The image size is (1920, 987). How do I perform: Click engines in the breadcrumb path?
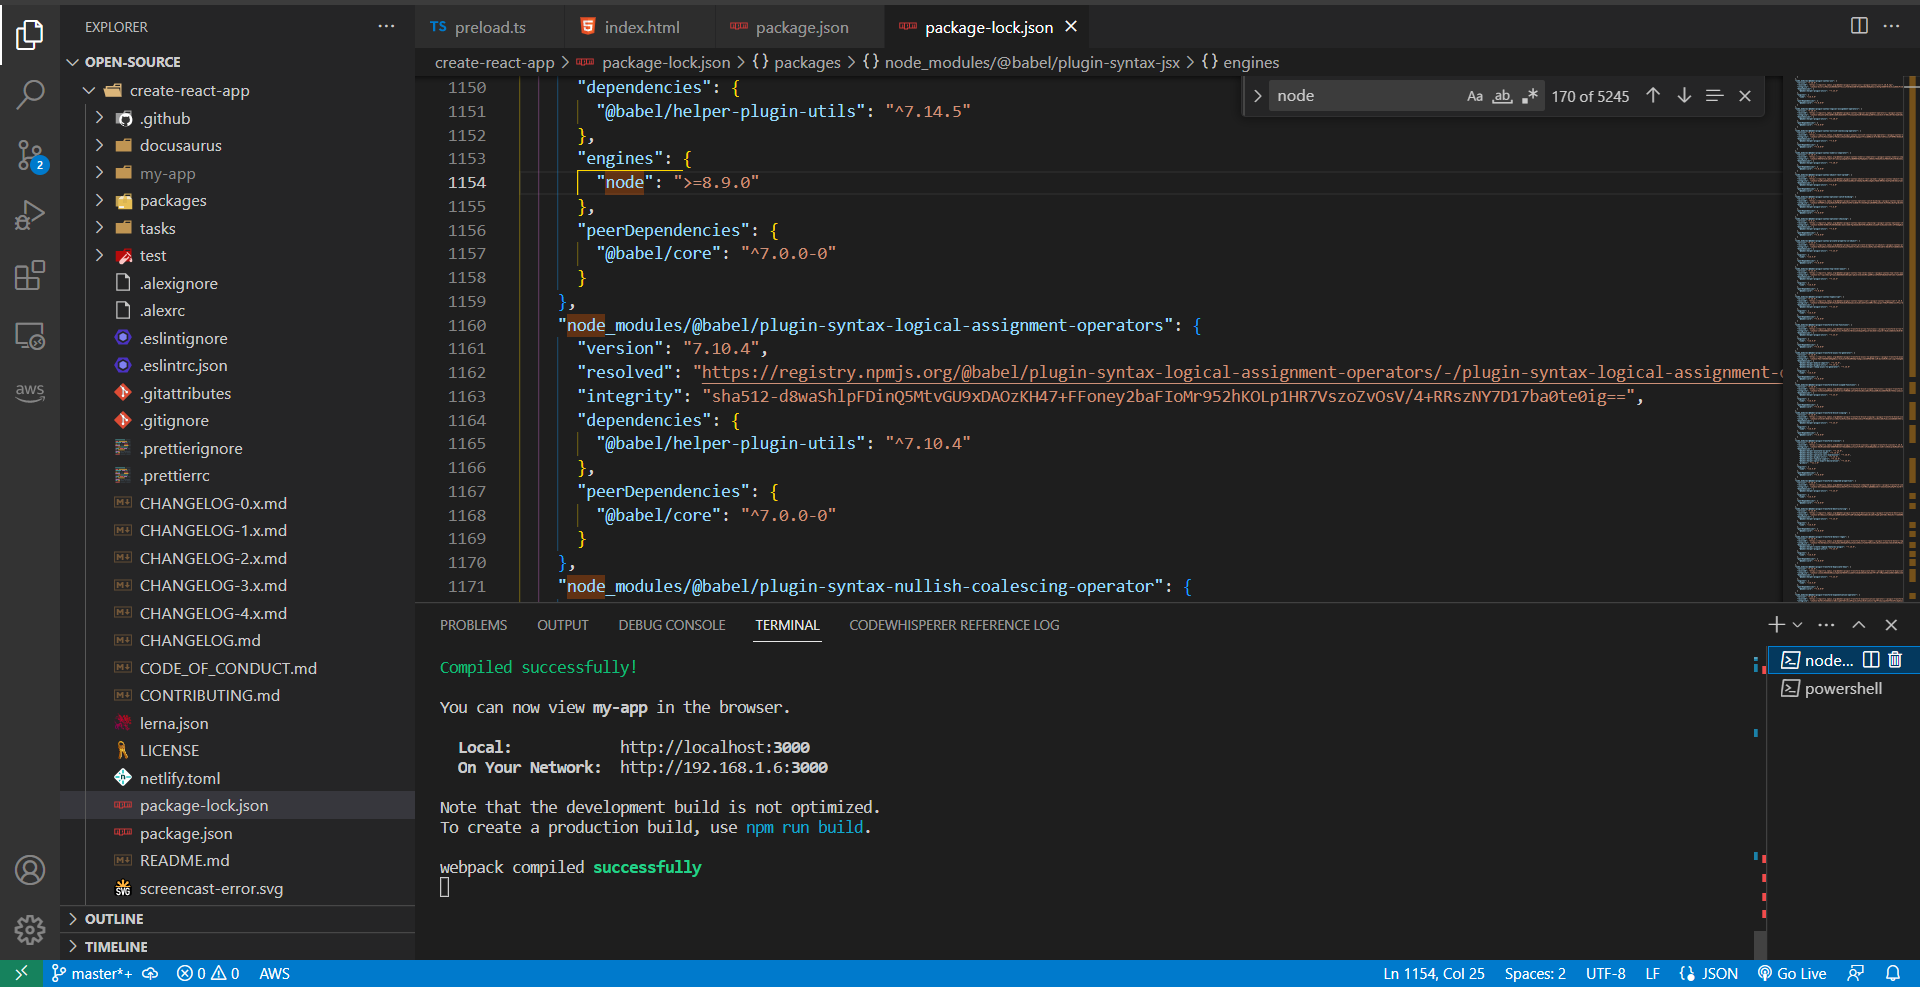click(1250, 62)
